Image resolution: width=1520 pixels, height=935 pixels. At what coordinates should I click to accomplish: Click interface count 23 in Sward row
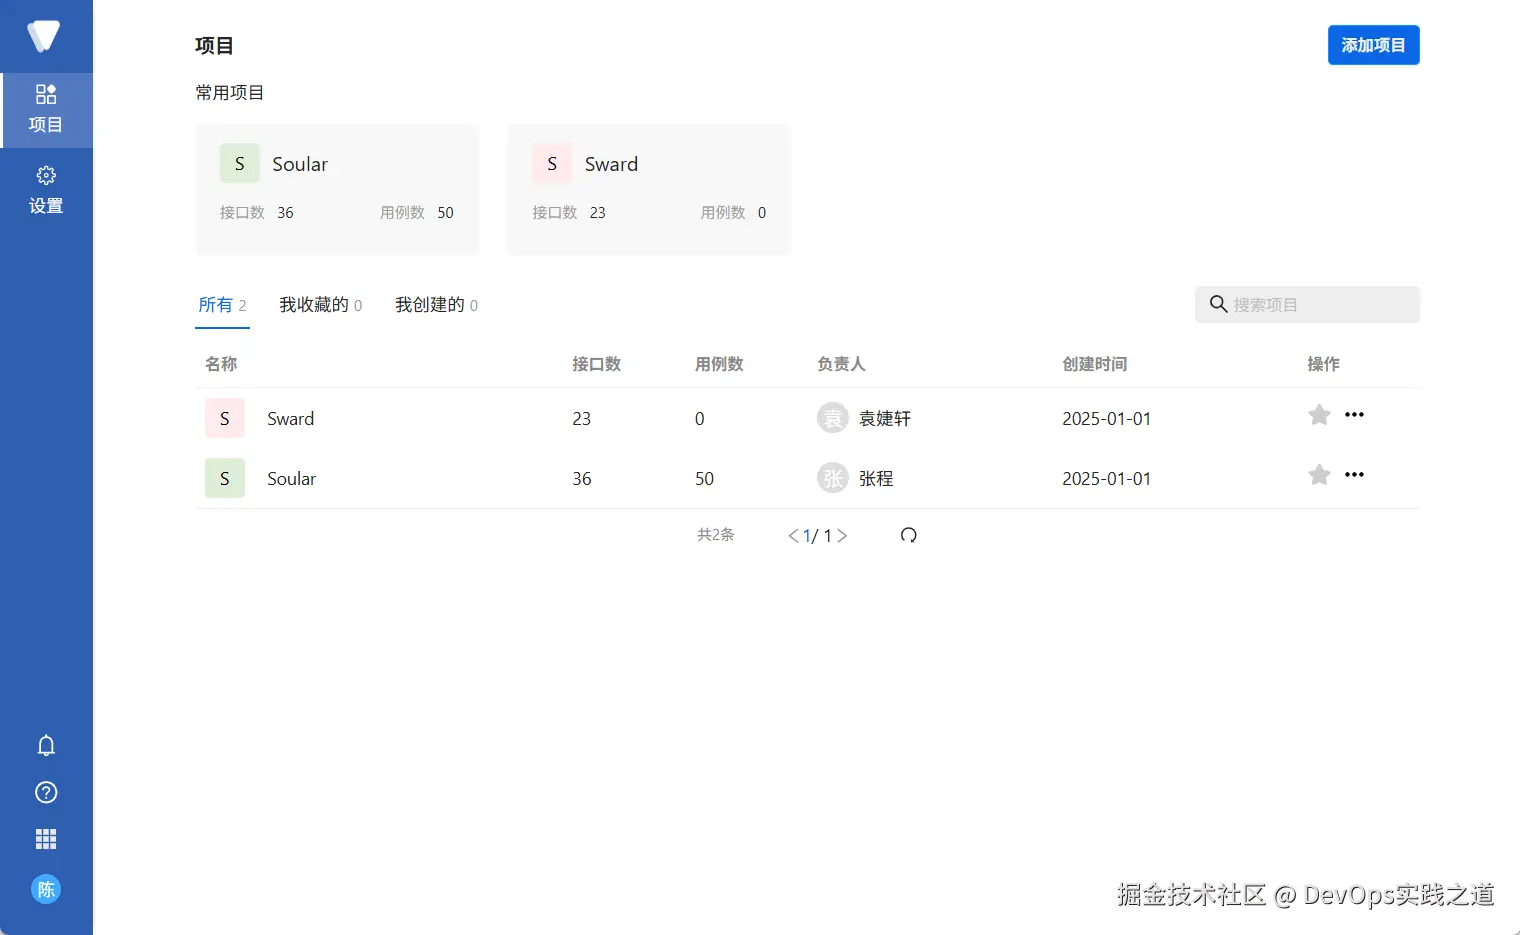tap(582, 418)
